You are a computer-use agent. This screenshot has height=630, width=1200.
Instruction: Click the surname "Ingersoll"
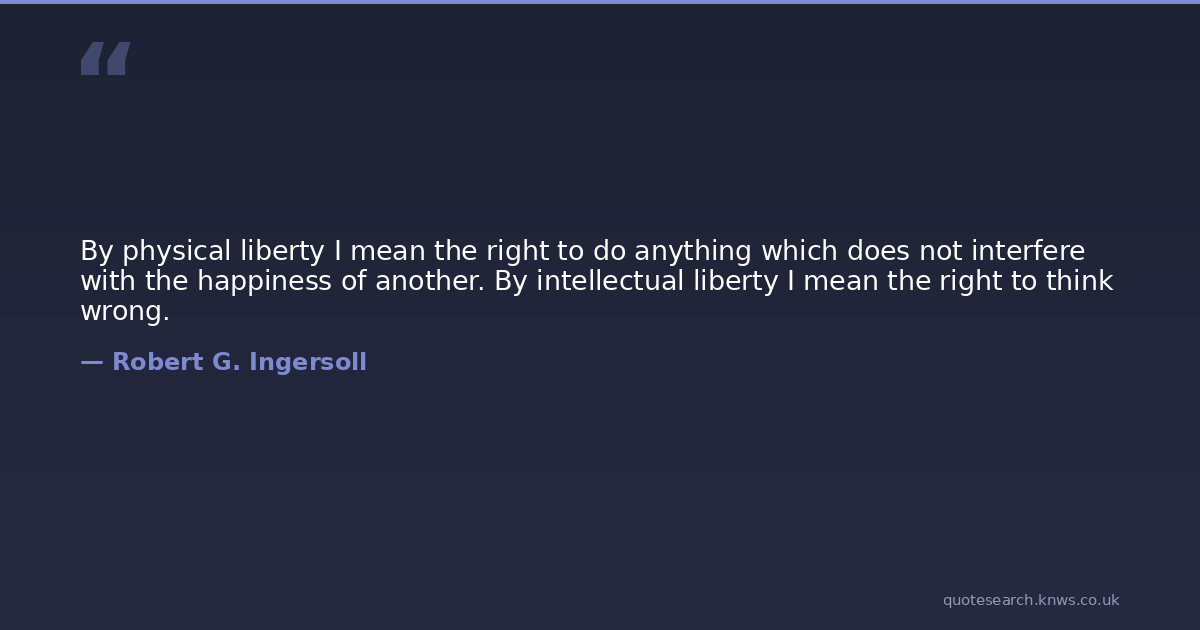307,363
